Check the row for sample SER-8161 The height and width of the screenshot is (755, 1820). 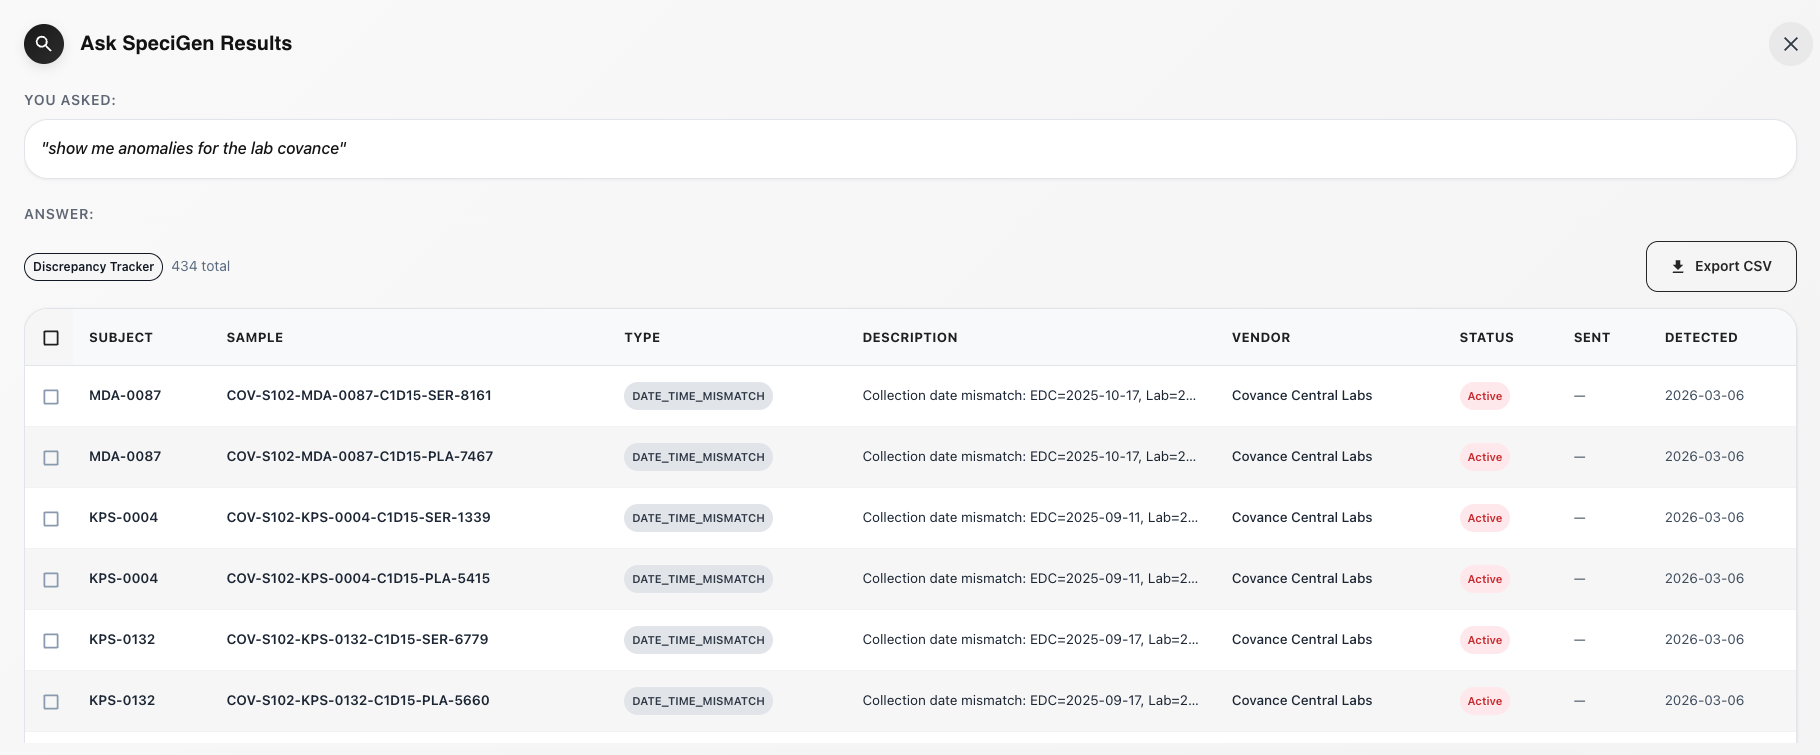[x=51, y=397]
